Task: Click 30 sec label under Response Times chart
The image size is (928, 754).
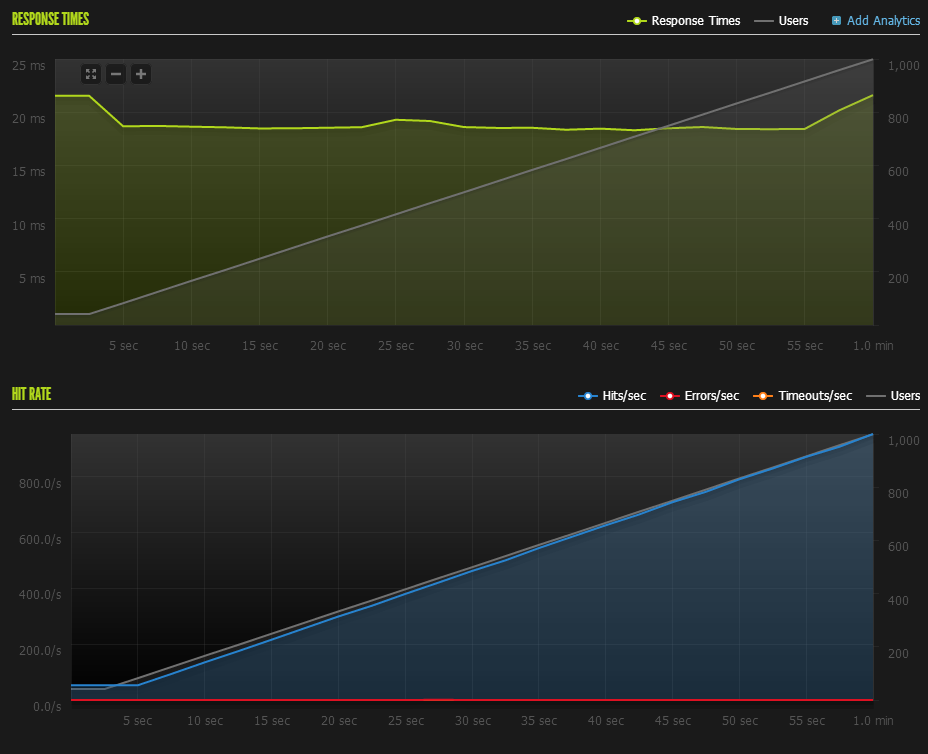Action: click(x=465, y=346)
